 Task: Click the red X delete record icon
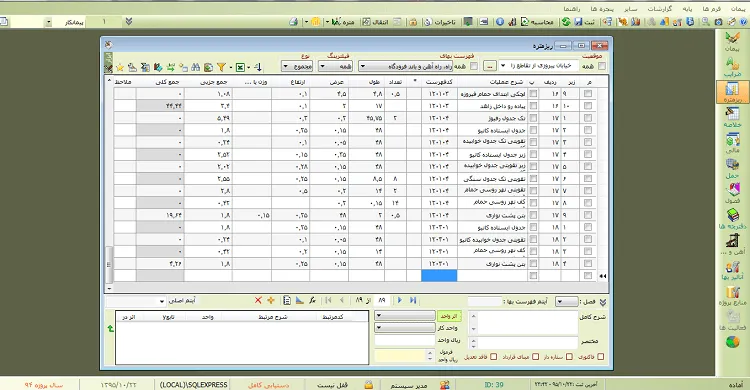tap(258, 301)
